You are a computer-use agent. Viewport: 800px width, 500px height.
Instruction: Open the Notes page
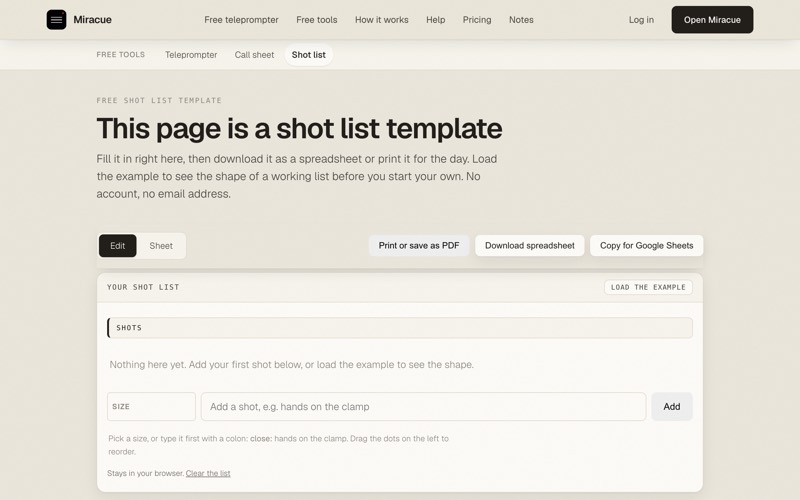click(x=521, y=20)
